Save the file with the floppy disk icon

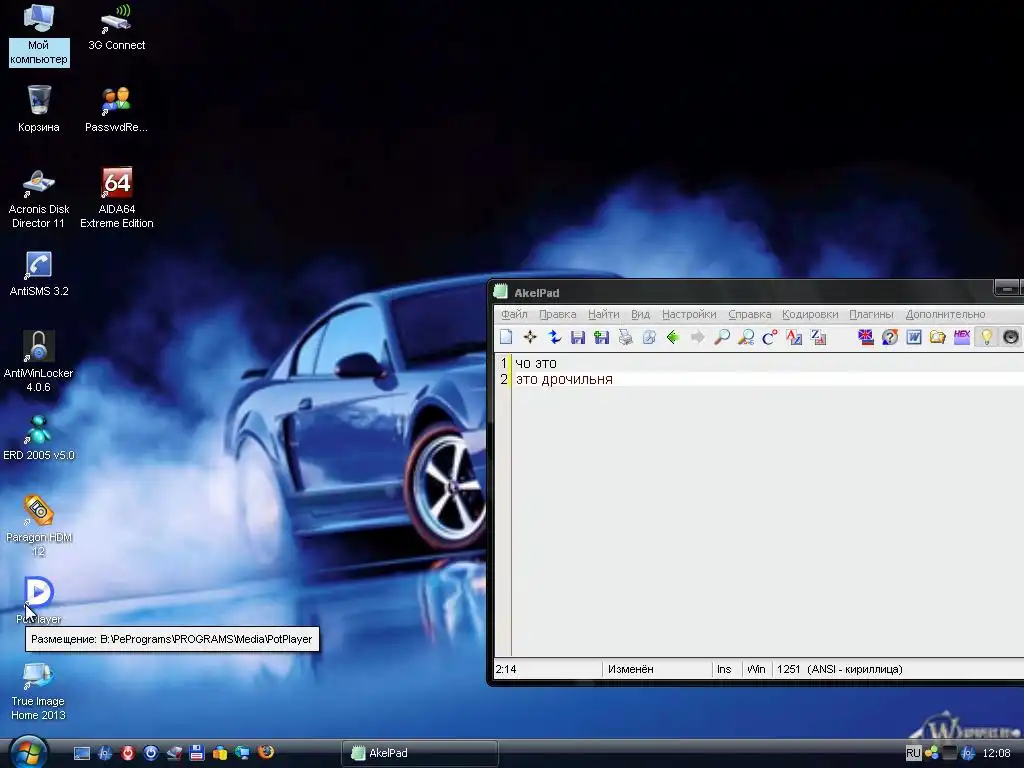577,337
